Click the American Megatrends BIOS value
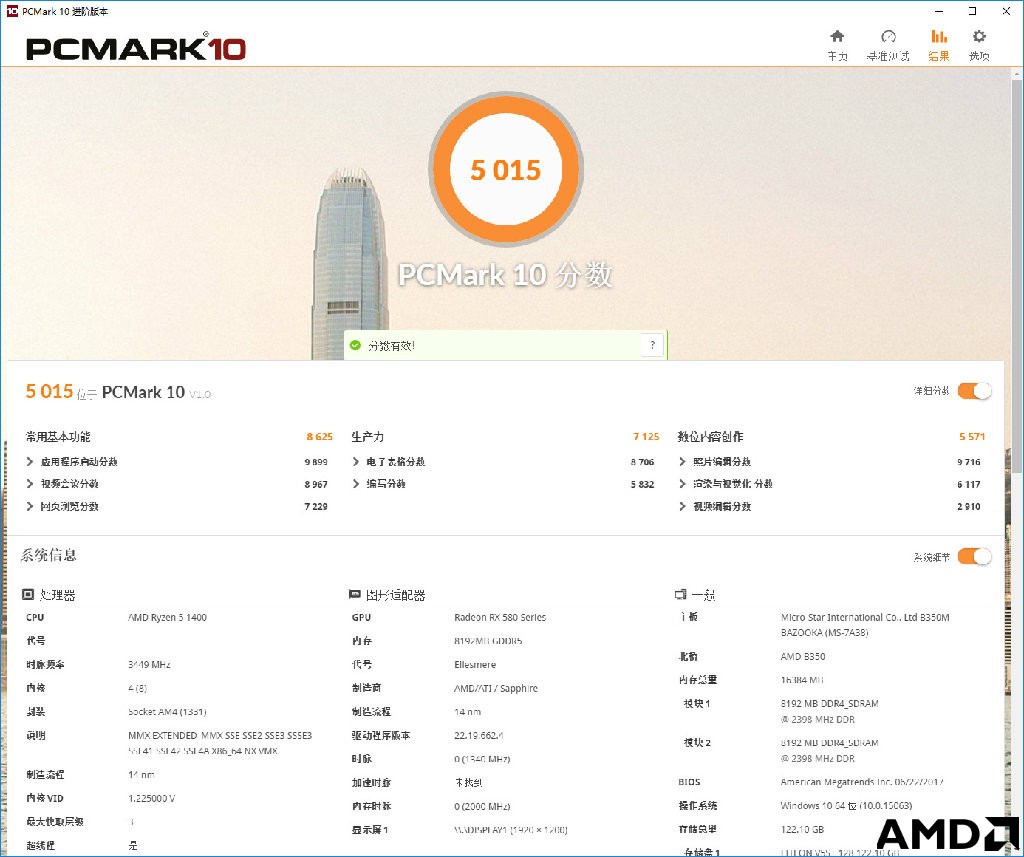This screenshot has width=1024, height=857. point(861,782)
